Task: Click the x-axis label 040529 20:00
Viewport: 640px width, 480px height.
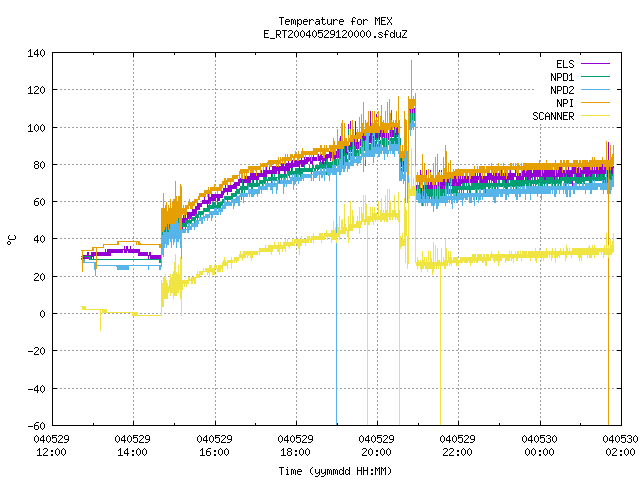Action: coord(376,446)
